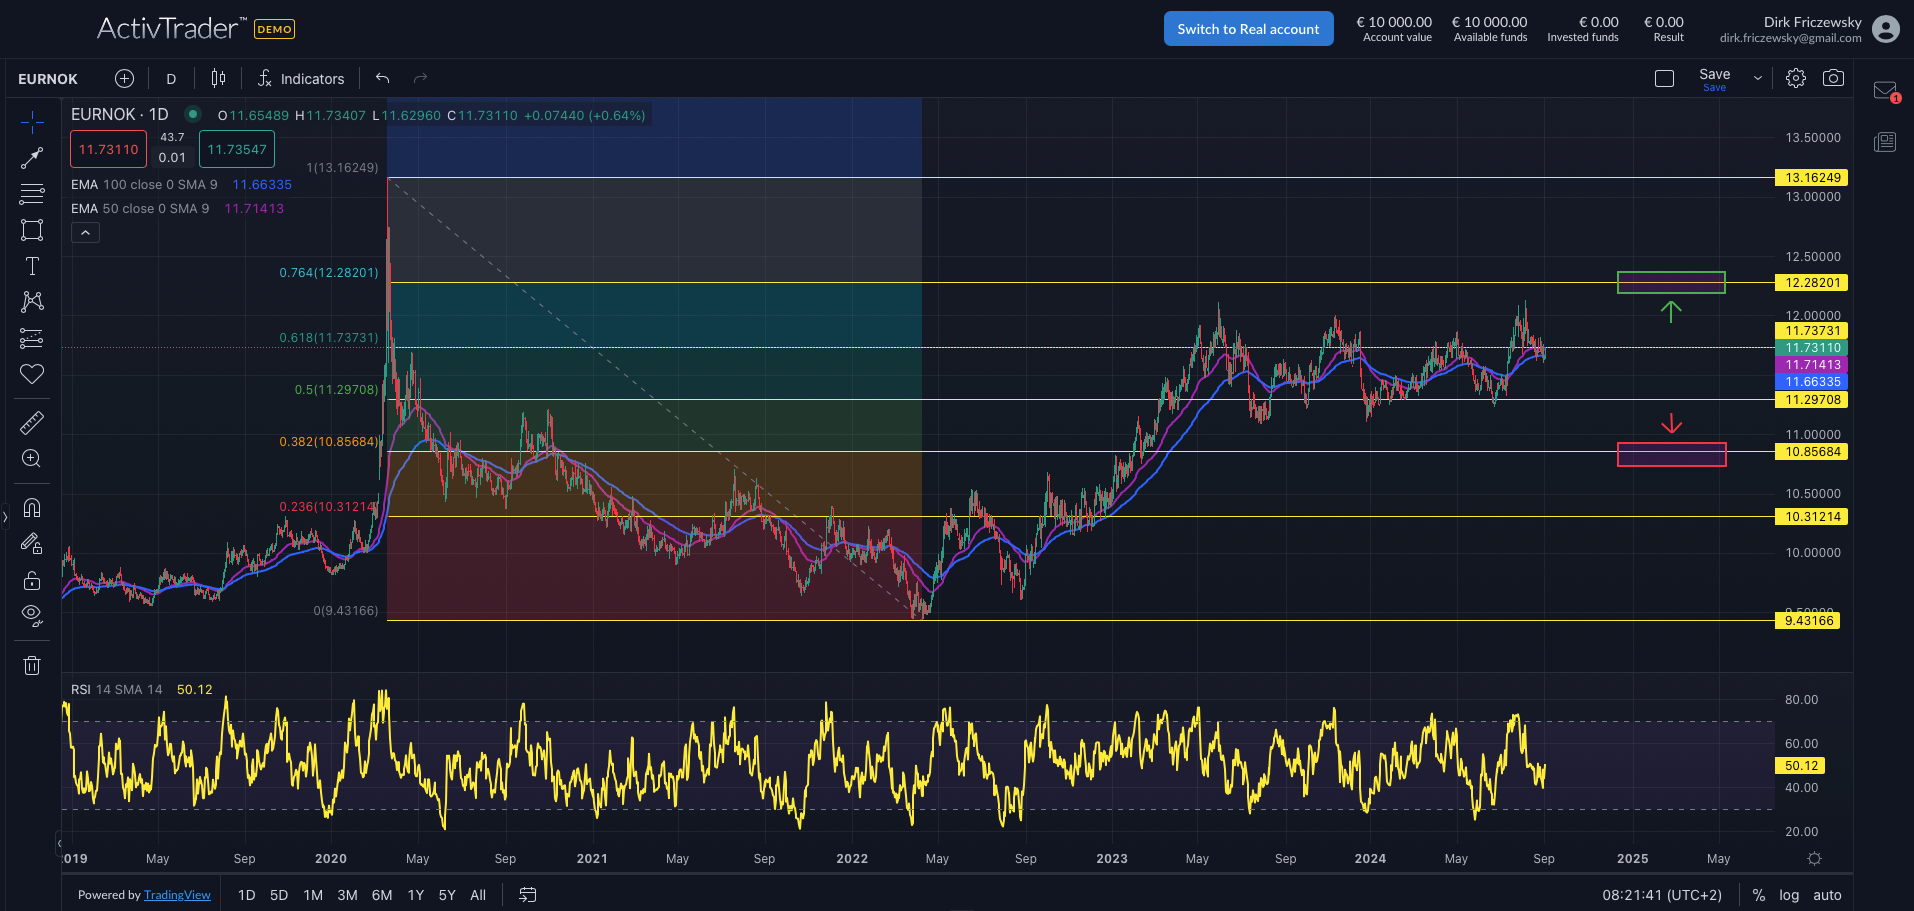Open the D timeframe interval dropdown
This screenshot has height=911, width=1914.
pyautogui.click(x=171, y=79)
